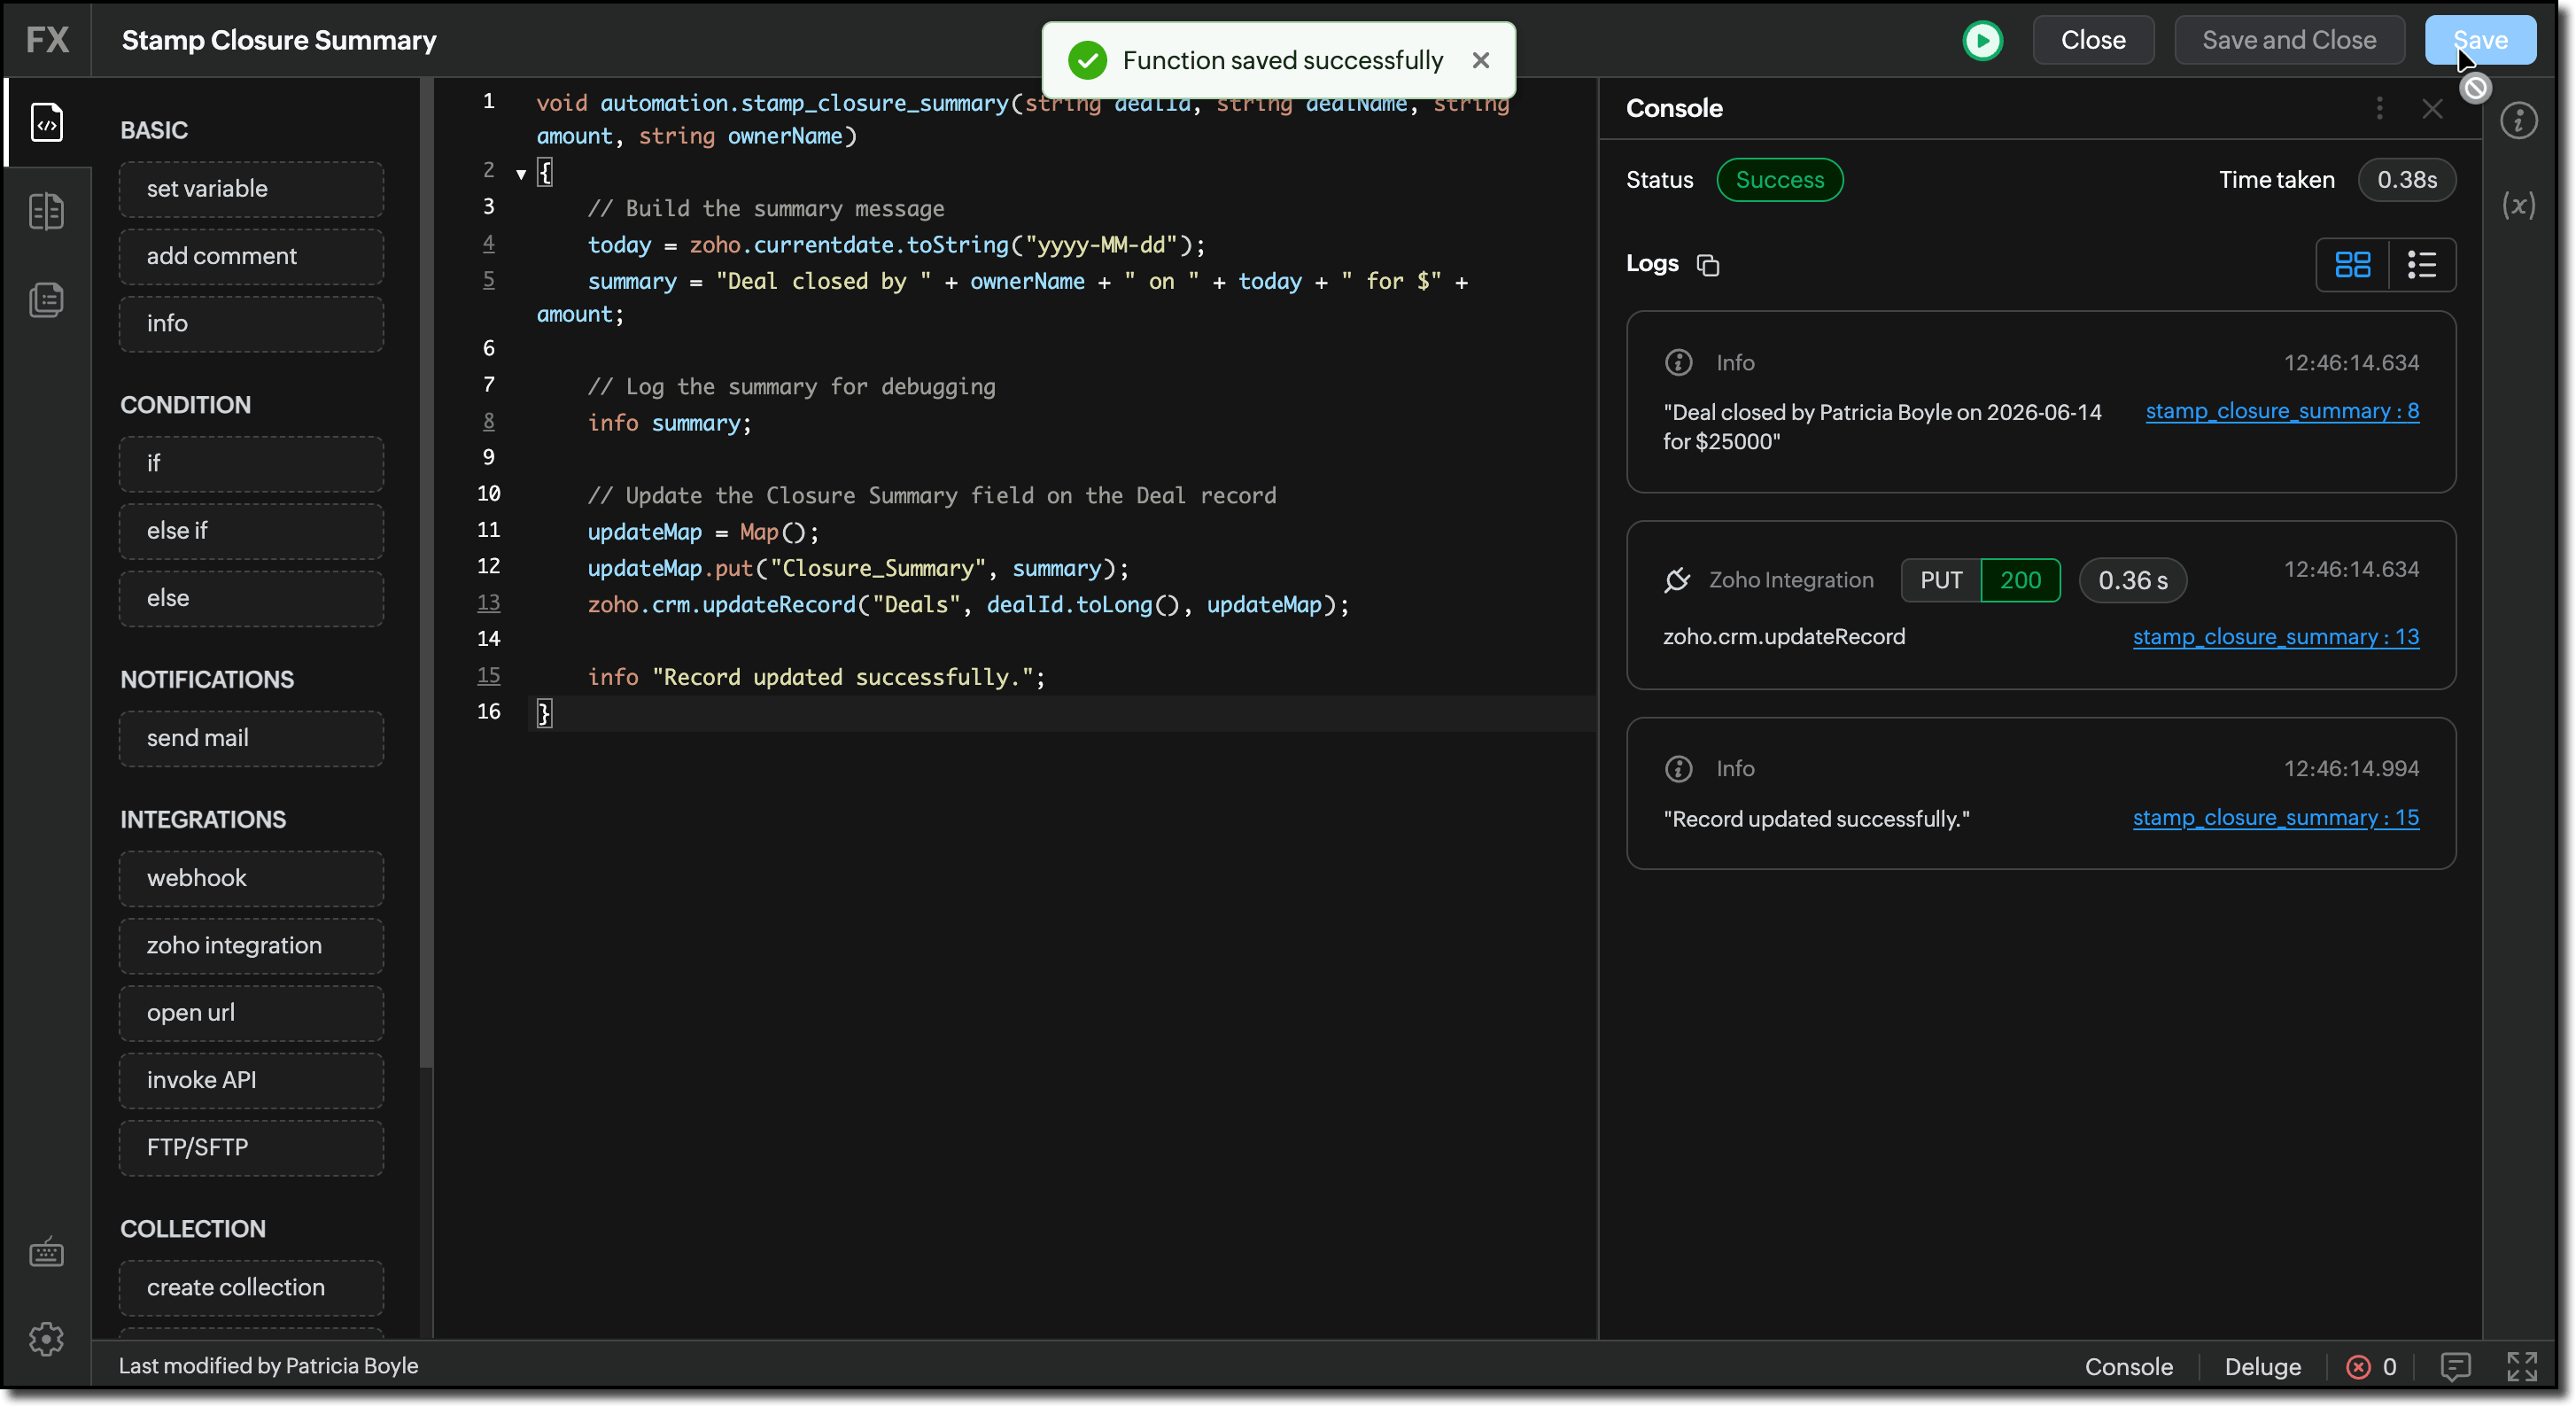Select the 'else' condition block
The image size is (2576, 1407).
pyautogui.click(x=251, y=598)
